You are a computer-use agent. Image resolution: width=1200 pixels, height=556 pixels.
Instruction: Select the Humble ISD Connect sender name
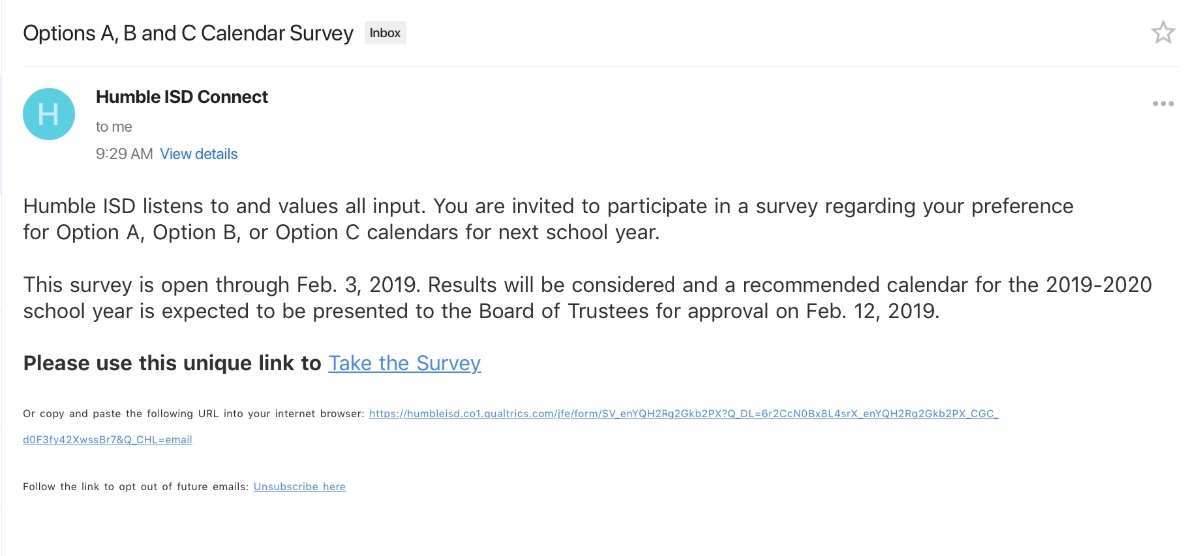click(182, 97)
